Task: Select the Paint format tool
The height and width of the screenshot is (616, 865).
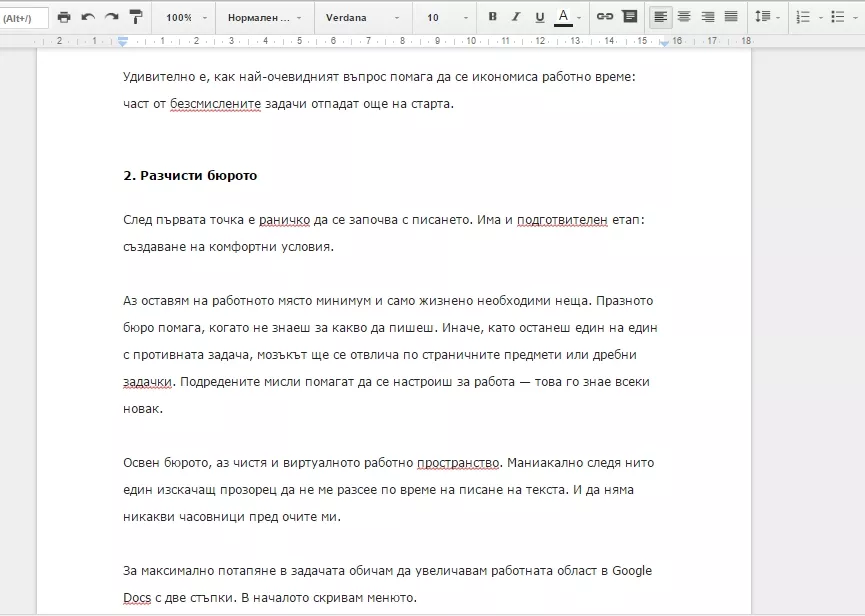Action: point(136,17)
